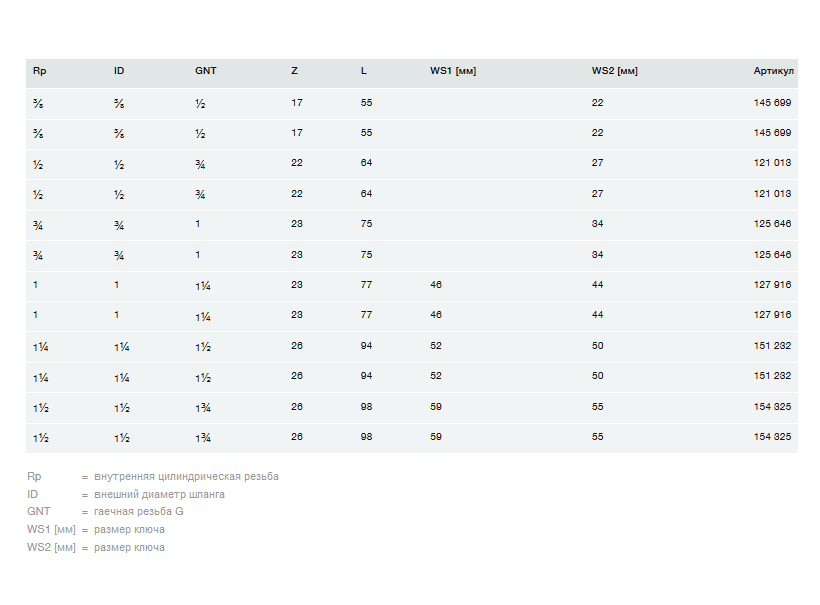Select the WS2 [мм] column header
Viewport: 820px width, 605px height.
(x=614, y=71)
